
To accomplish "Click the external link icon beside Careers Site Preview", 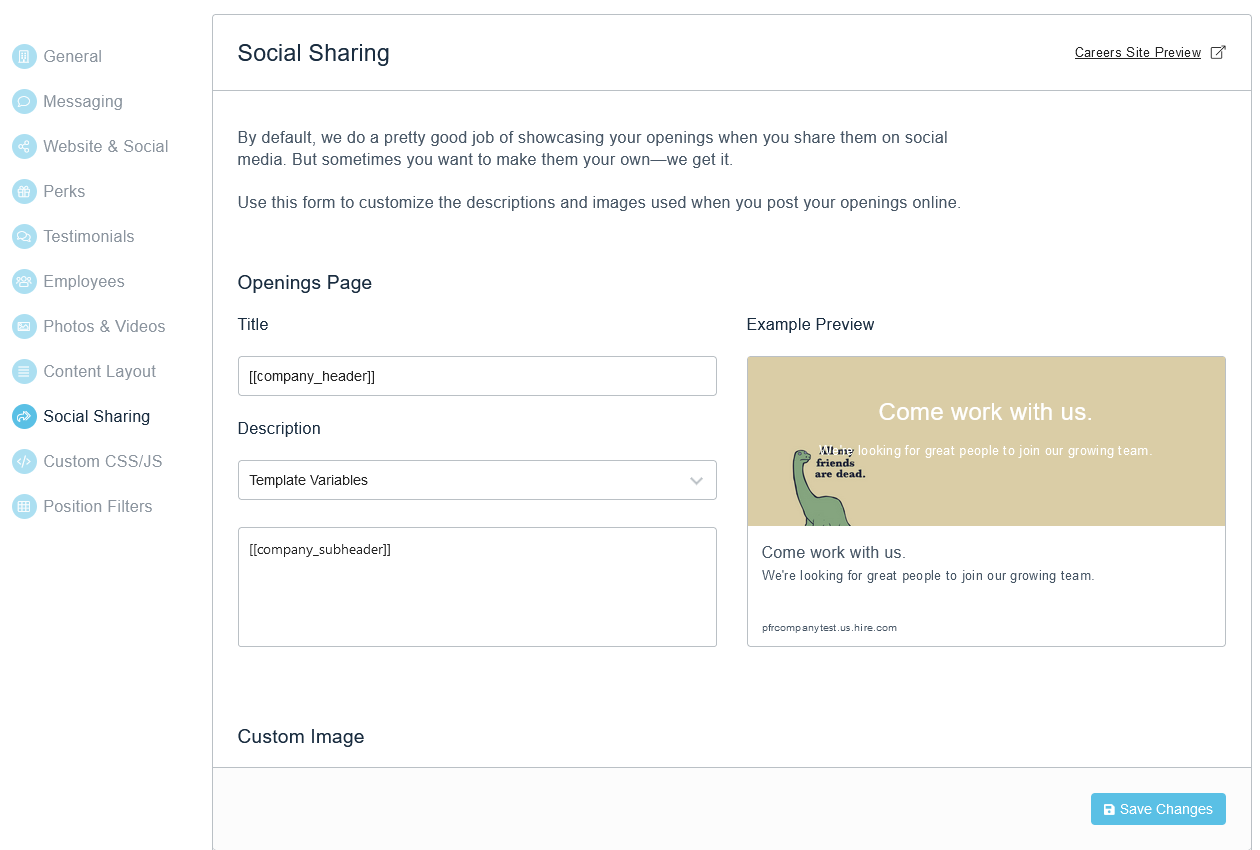I will point(1218,52).
